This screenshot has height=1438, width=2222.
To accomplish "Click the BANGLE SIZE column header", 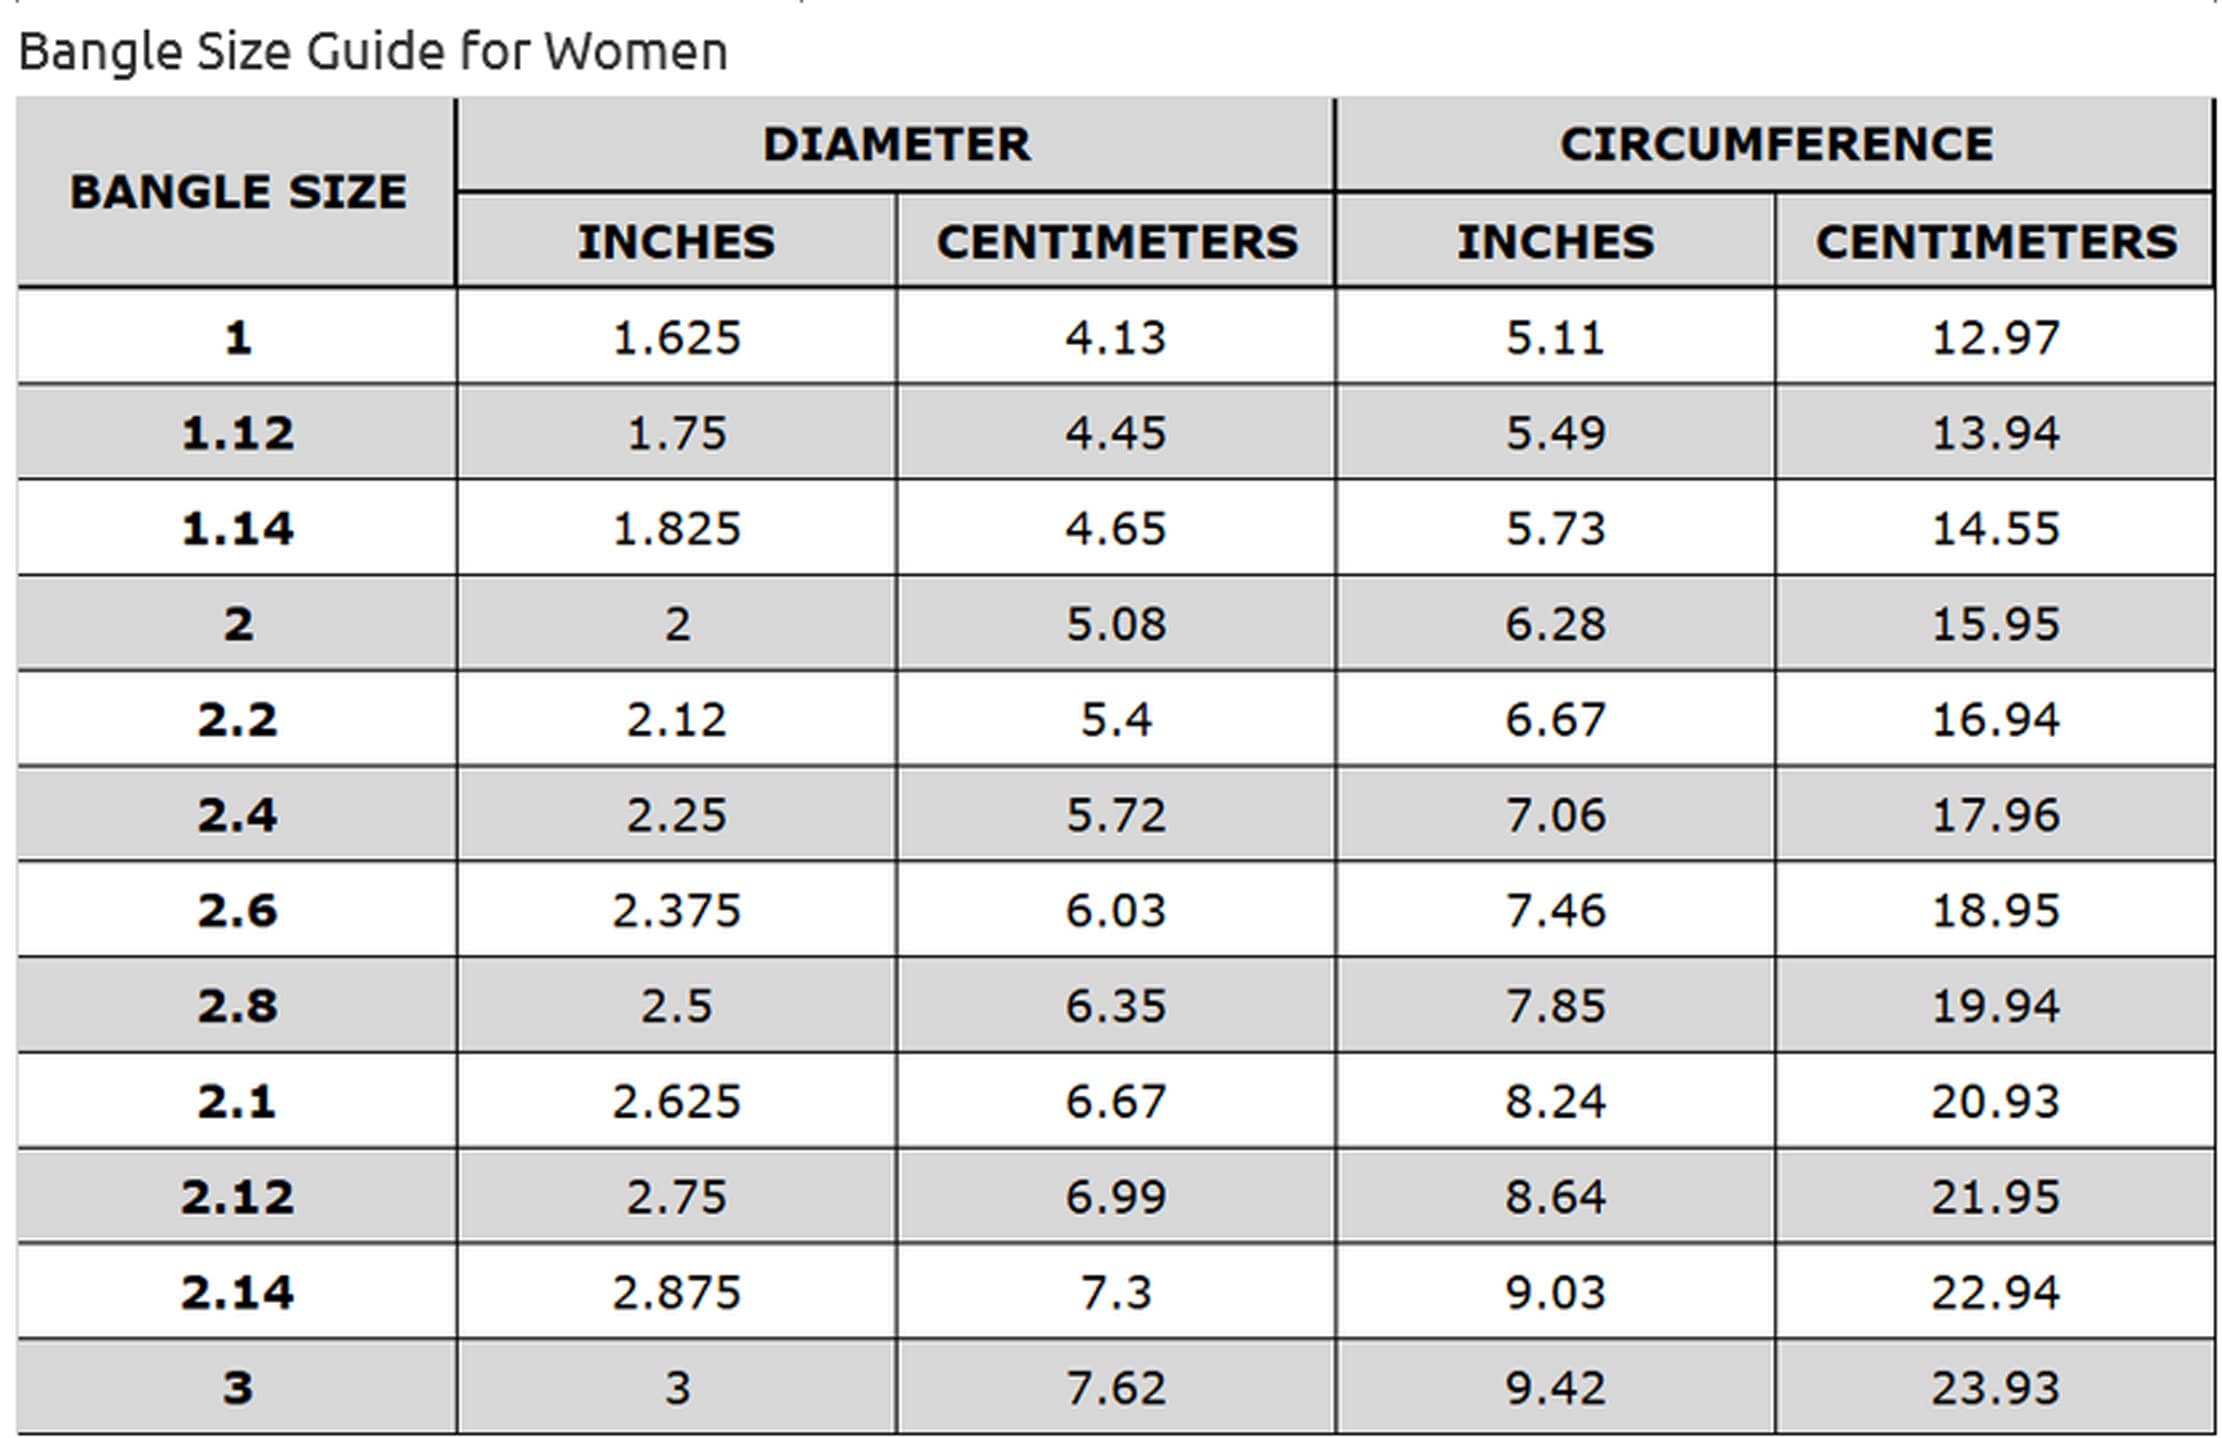I will point(237,192).
